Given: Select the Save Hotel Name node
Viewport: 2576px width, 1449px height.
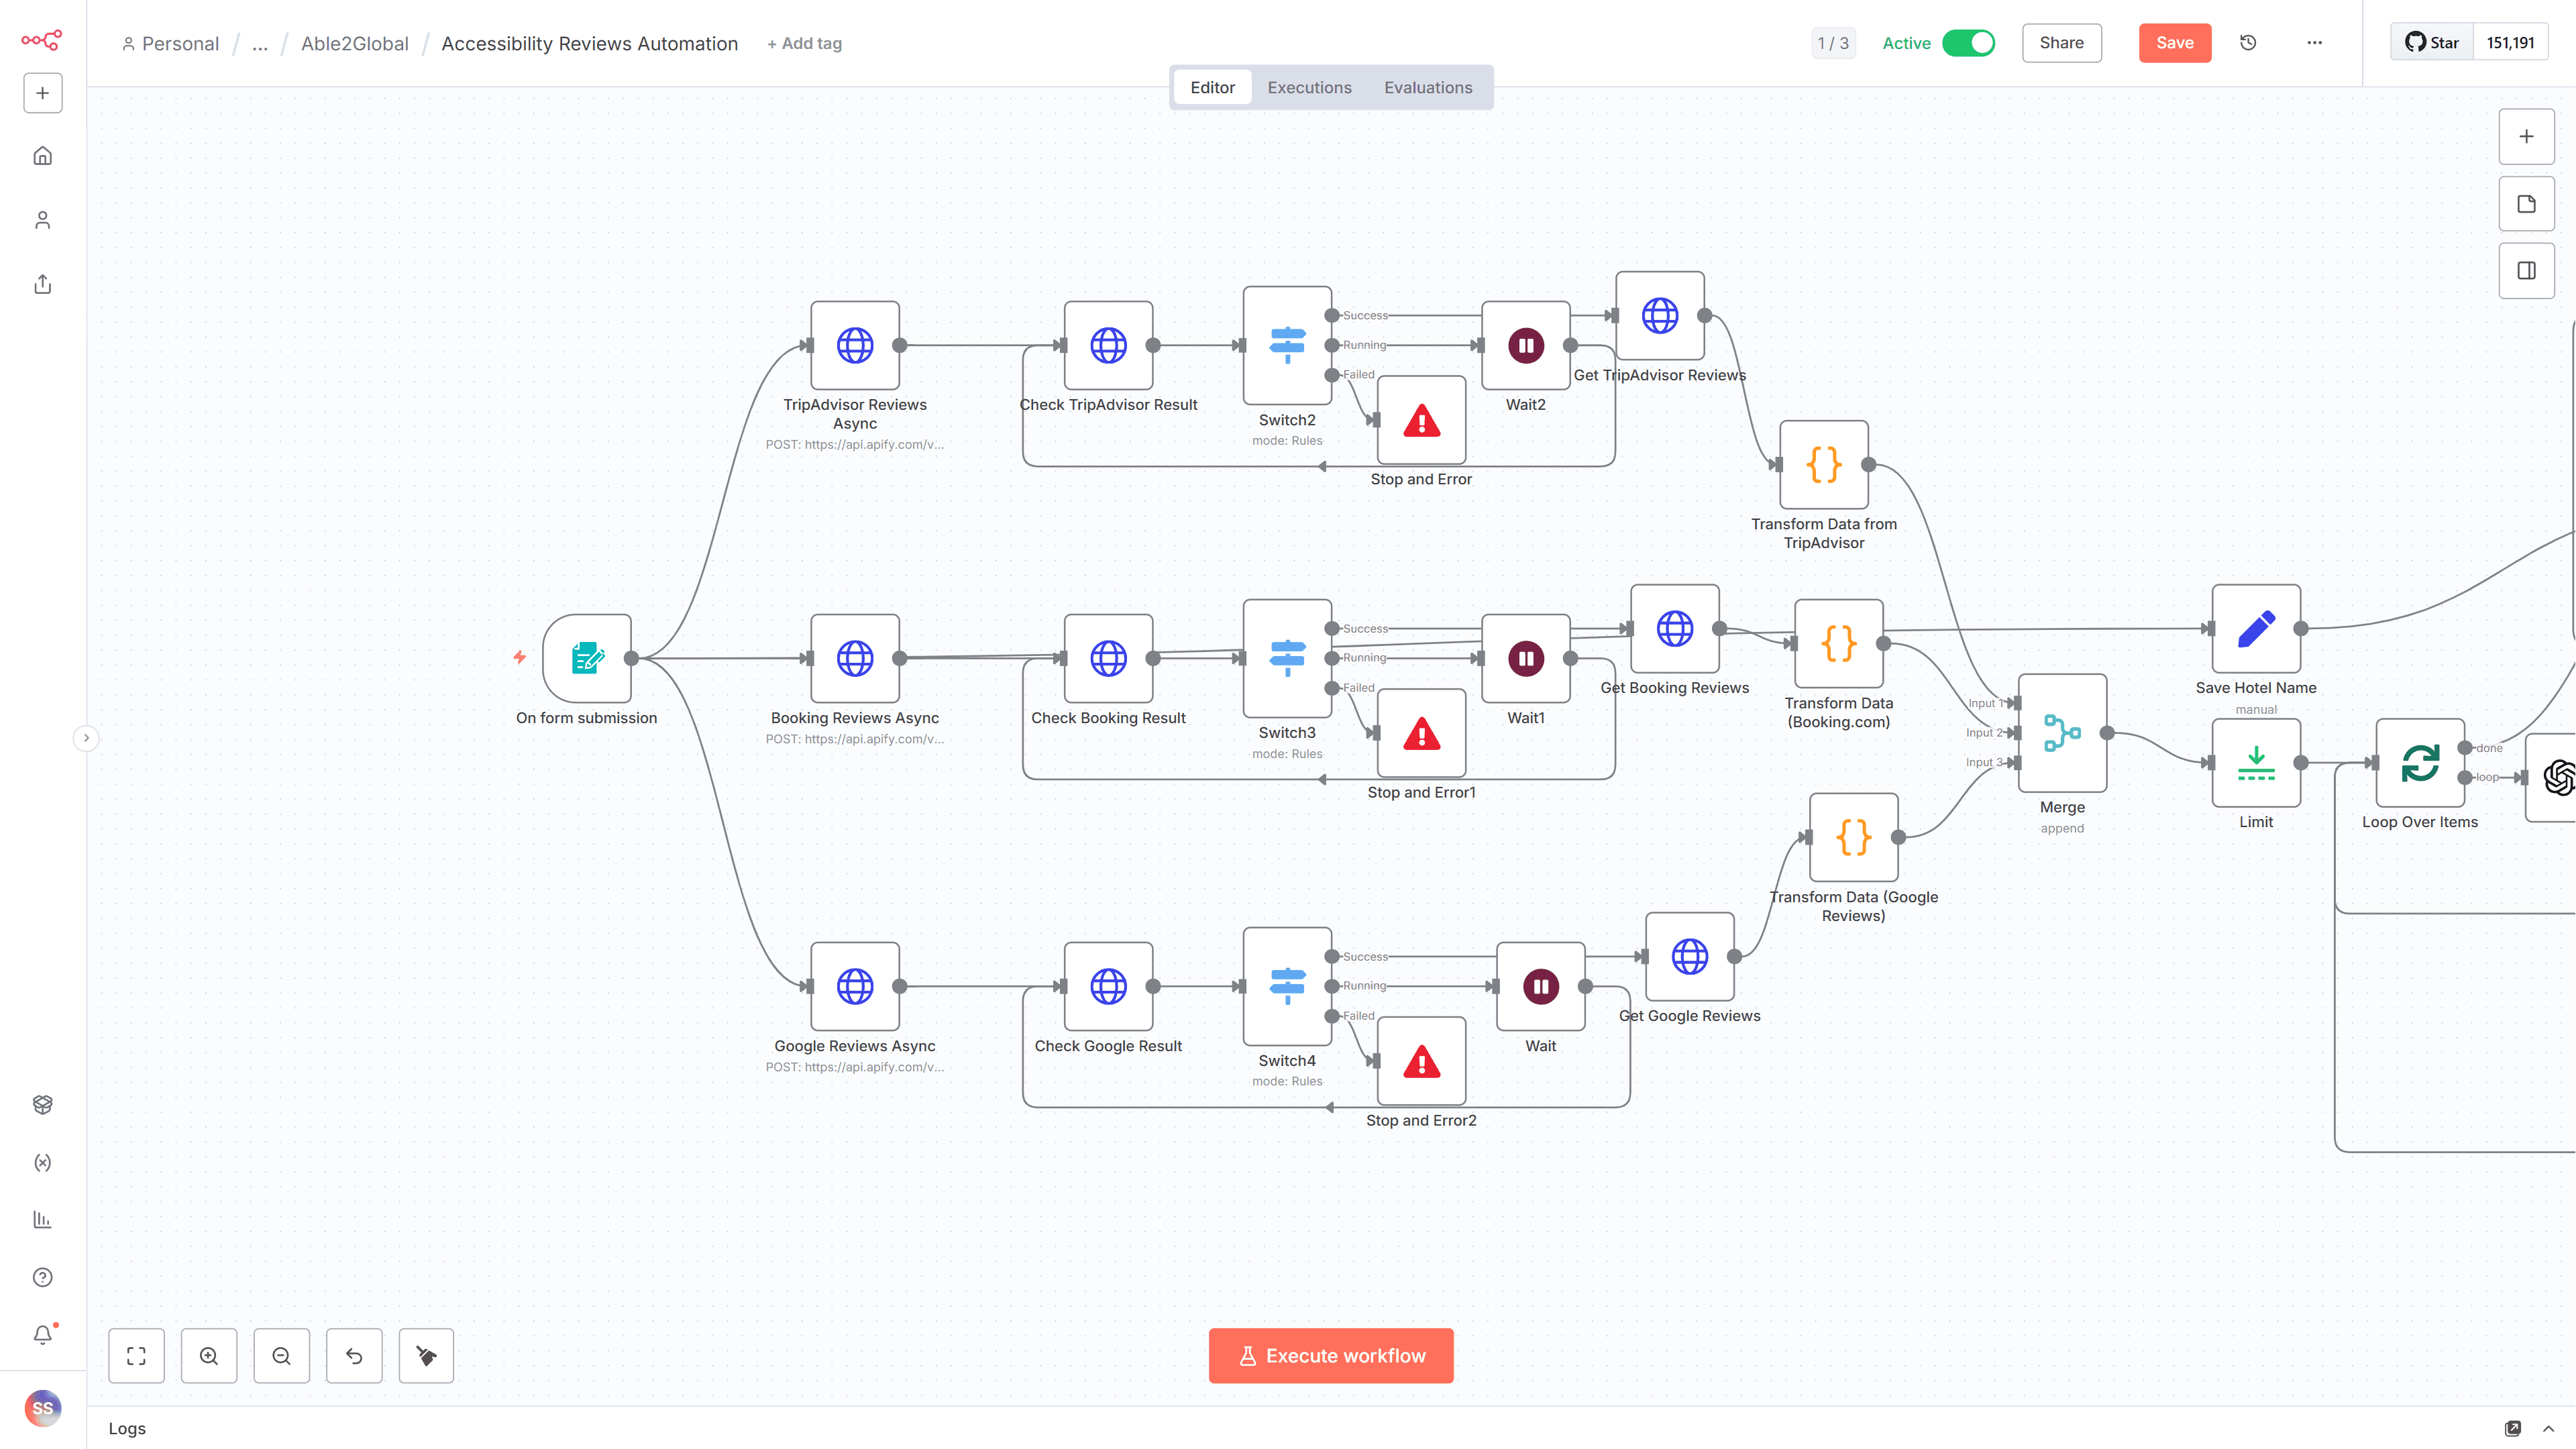Looking at the screenshot, I should tap(2256, 629).
